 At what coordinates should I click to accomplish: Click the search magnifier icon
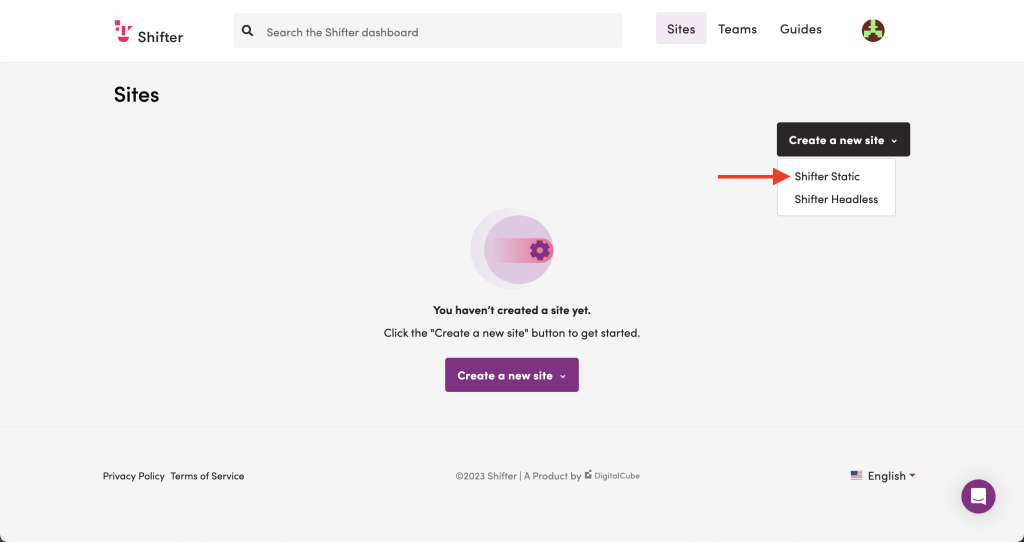coord(248,31)
